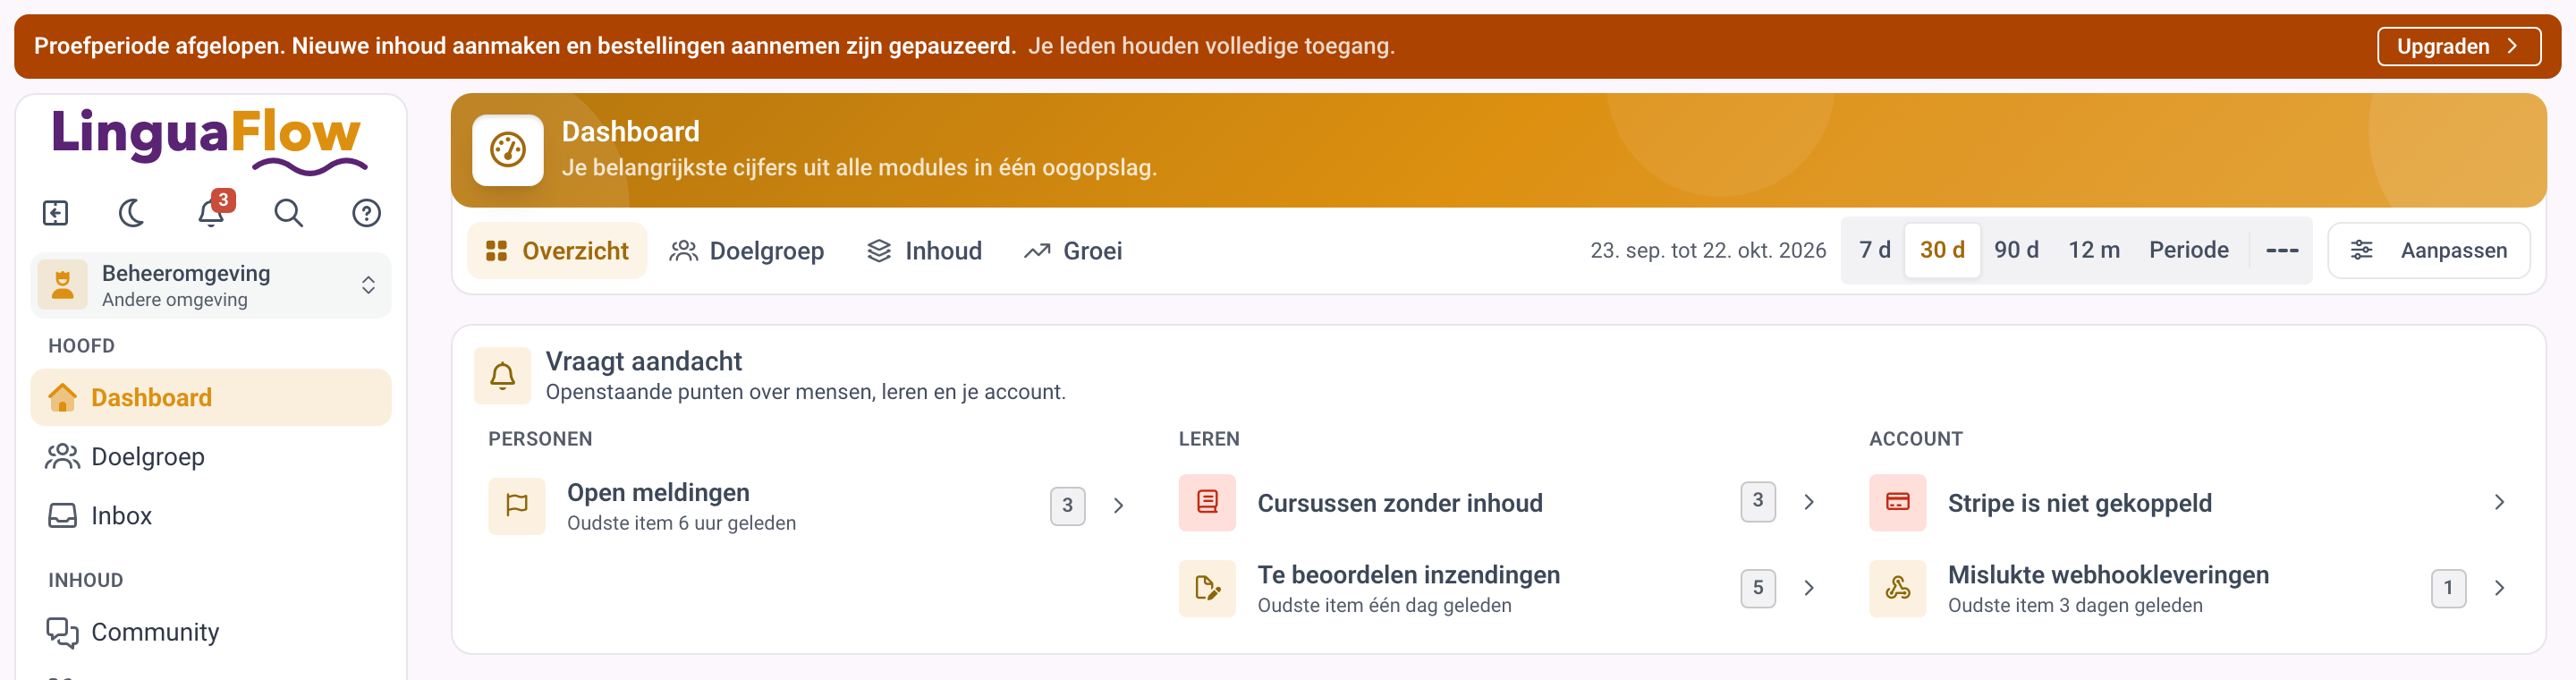Open Te beoordelen inzendingen
Image resolution: width=2576 pixels, height=680 pixels.
coord(1500,588)
